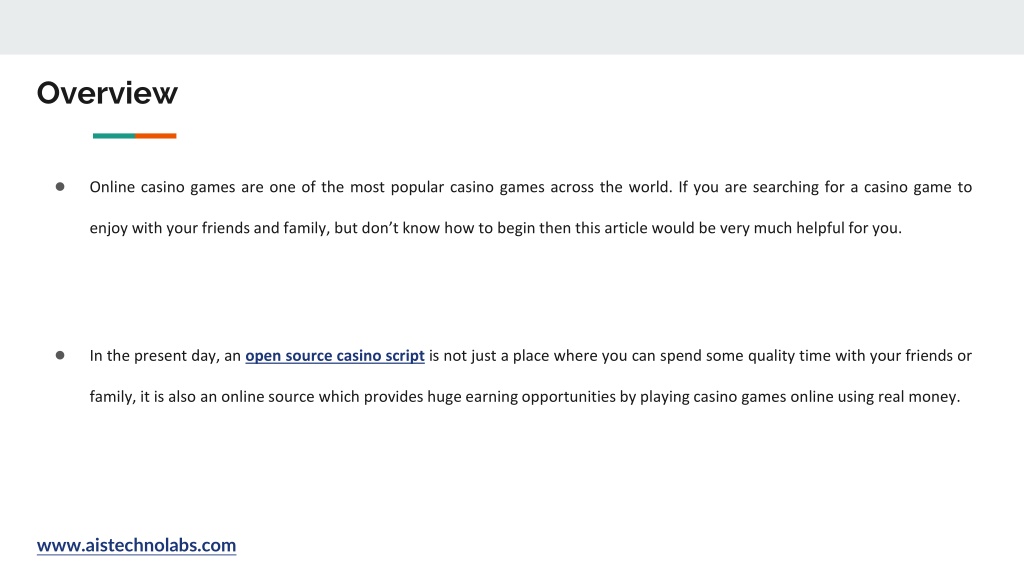Open the "open source casino script" hyperlink
Viewport: 1024px width, 576px height.
pyautogui.click(x=335, y=356)
